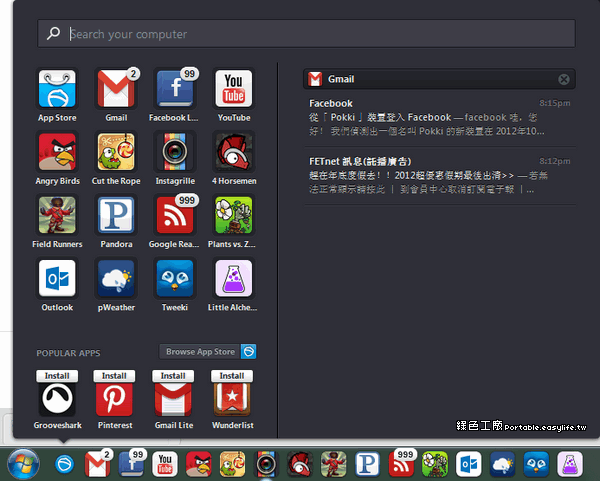The image size is (600, 481).
Task: Open the YouTube app in the grid
Action: pyautogui.click(x=234, y=89)
